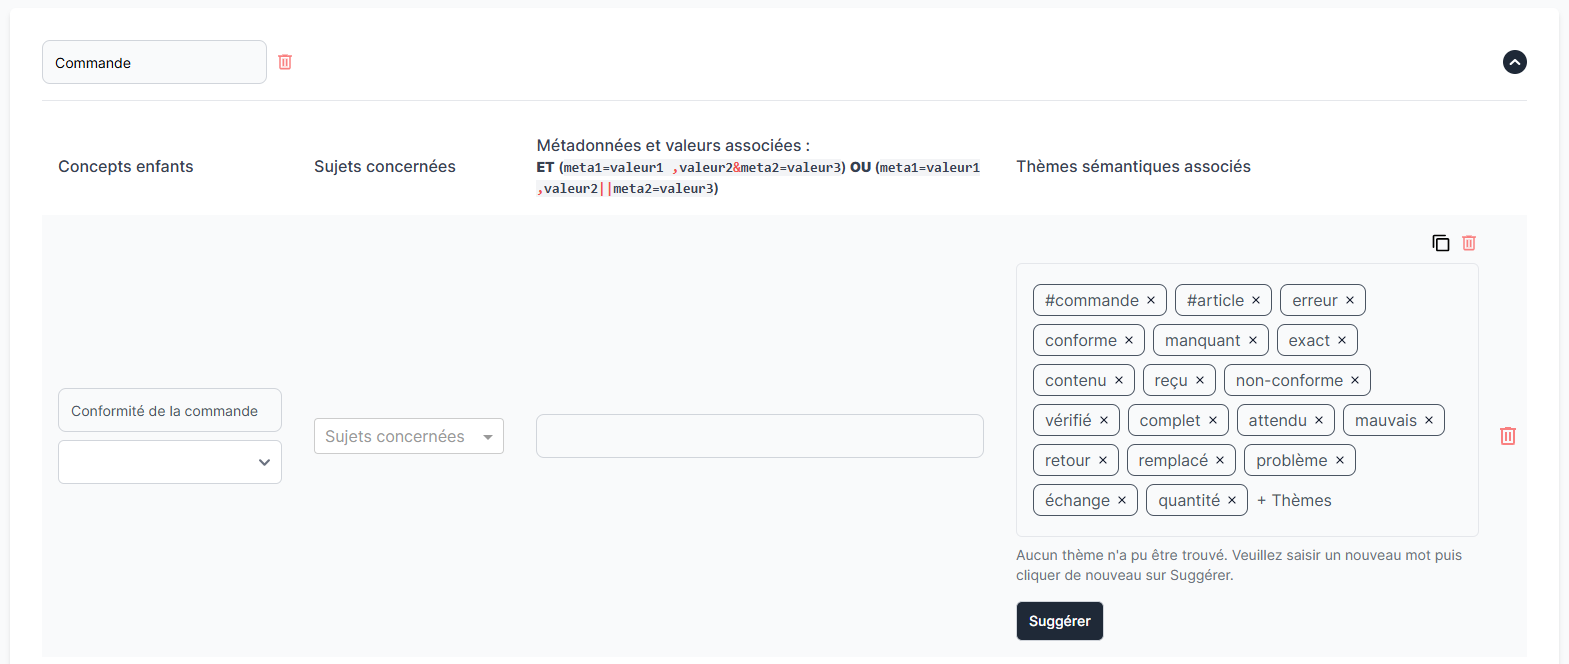The height and width of the screenshot is (664, 1569).
Task: Click the empty metadata values input field
Action: 759,436
